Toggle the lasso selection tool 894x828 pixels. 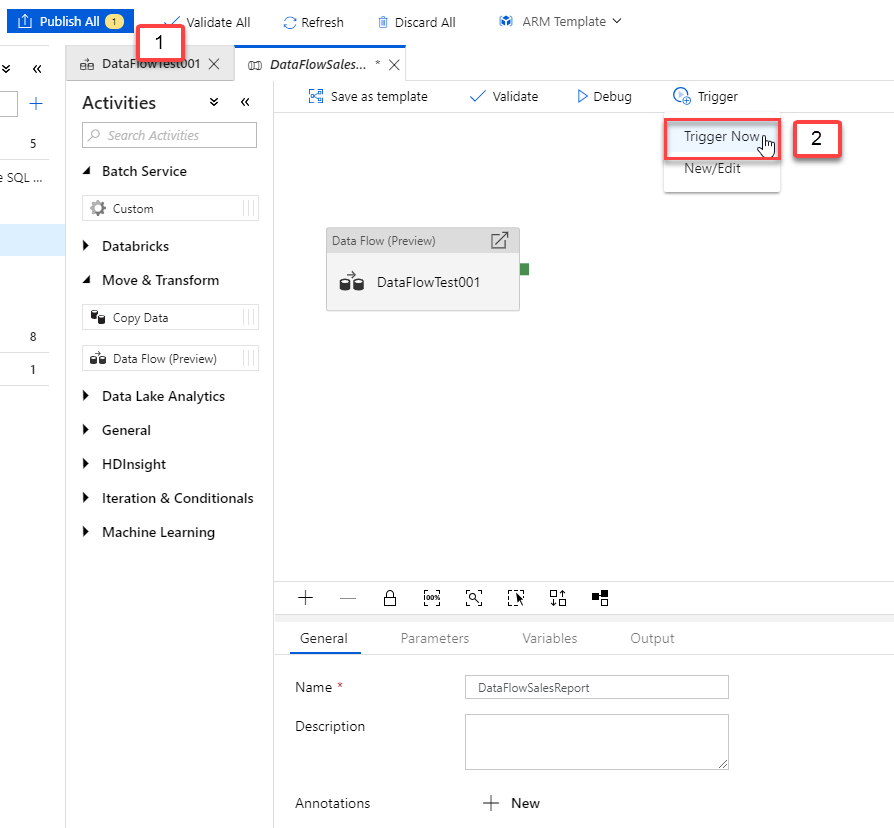[516, 598]
